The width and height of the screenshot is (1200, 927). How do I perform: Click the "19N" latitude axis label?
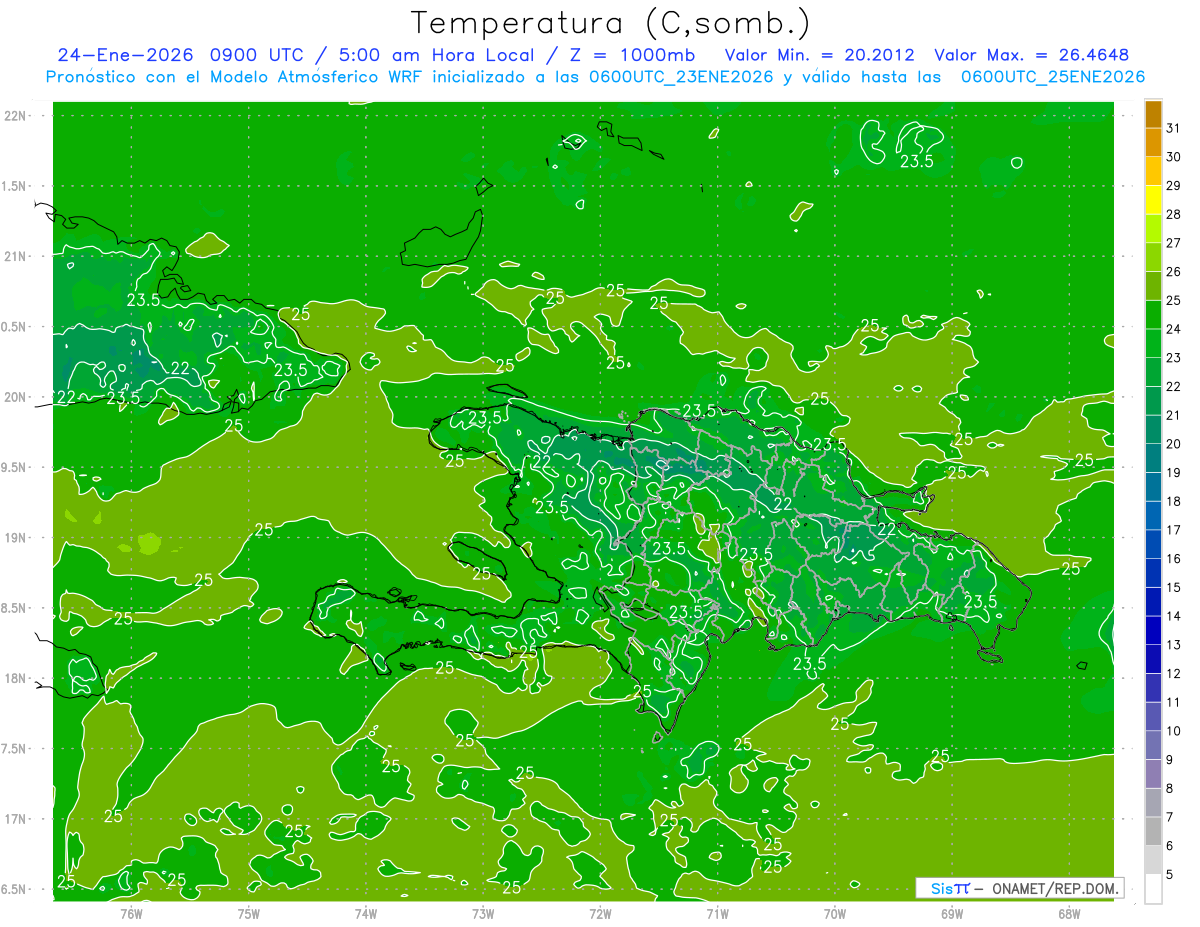click(x=15, y=538)
